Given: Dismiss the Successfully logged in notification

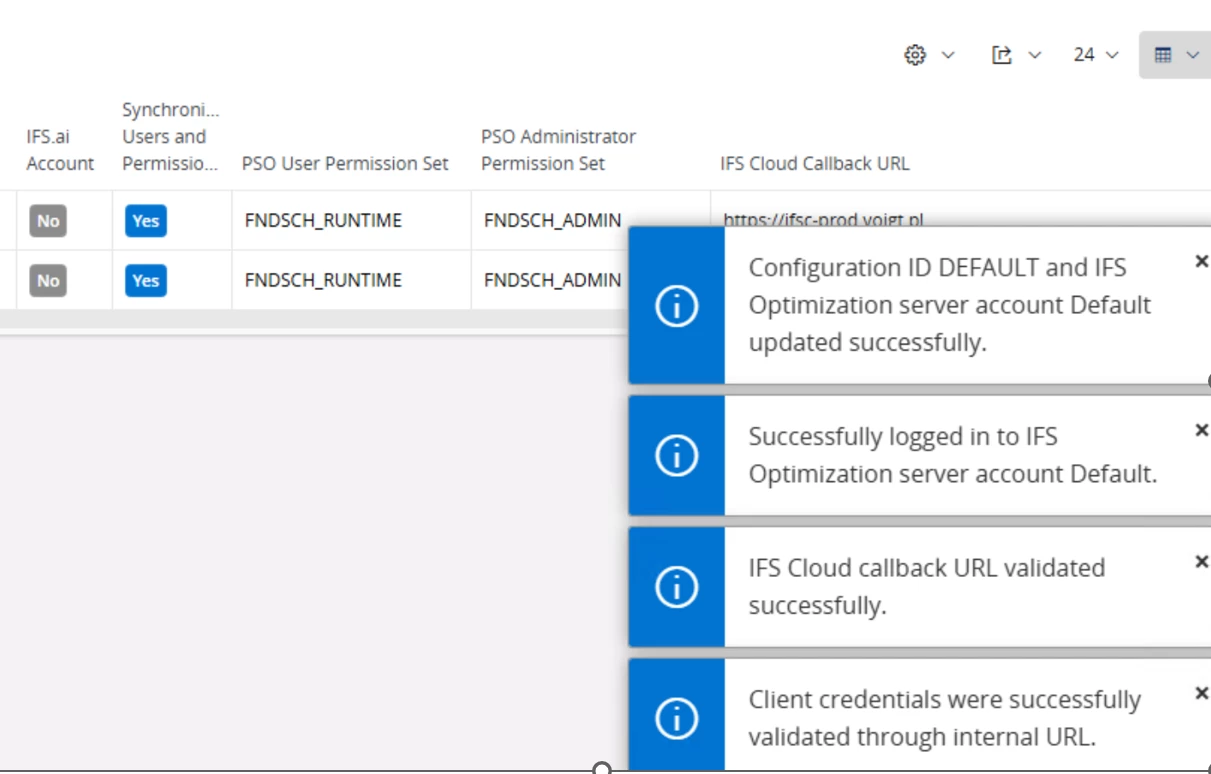Looking at the screenshot, I should (x=1202, y=430).
